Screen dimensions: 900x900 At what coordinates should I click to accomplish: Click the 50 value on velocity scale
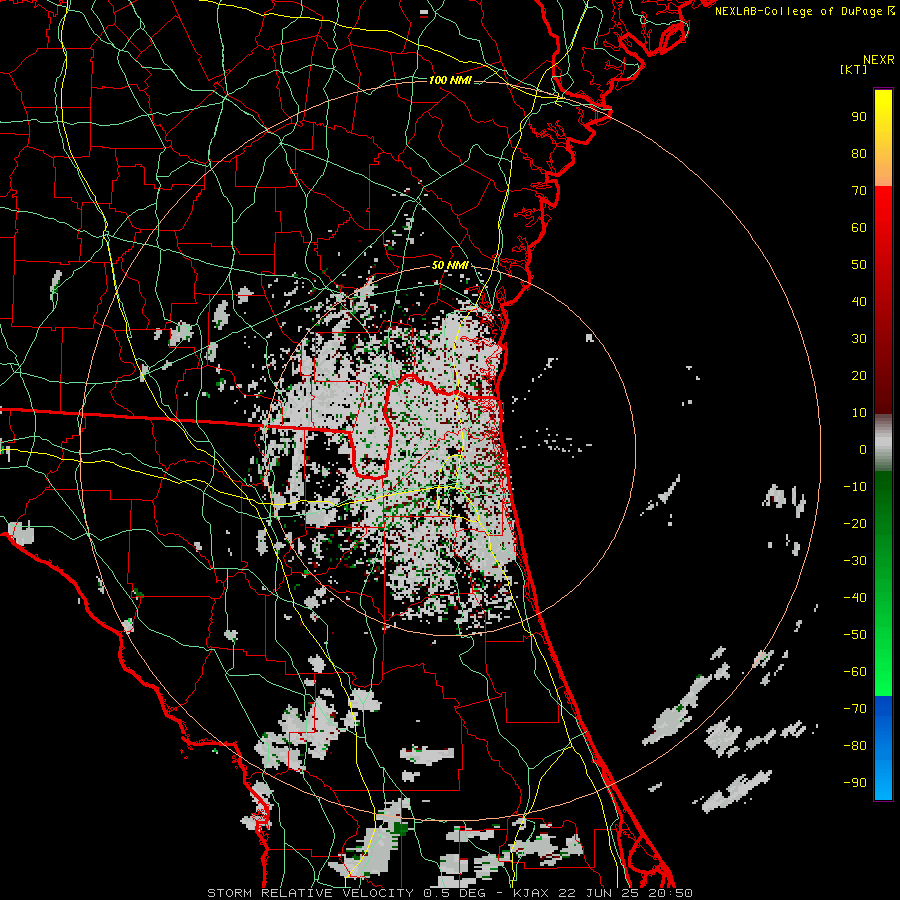[859, 265]
